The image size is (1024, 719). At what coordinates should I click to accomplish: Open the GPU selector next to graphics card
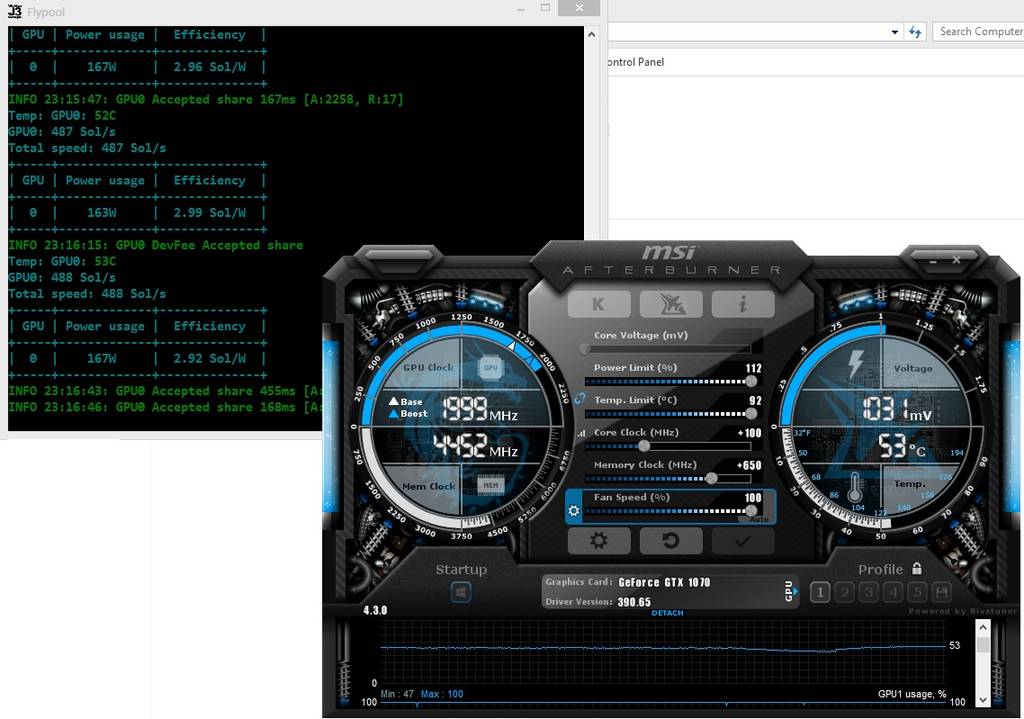pos(789,591)
